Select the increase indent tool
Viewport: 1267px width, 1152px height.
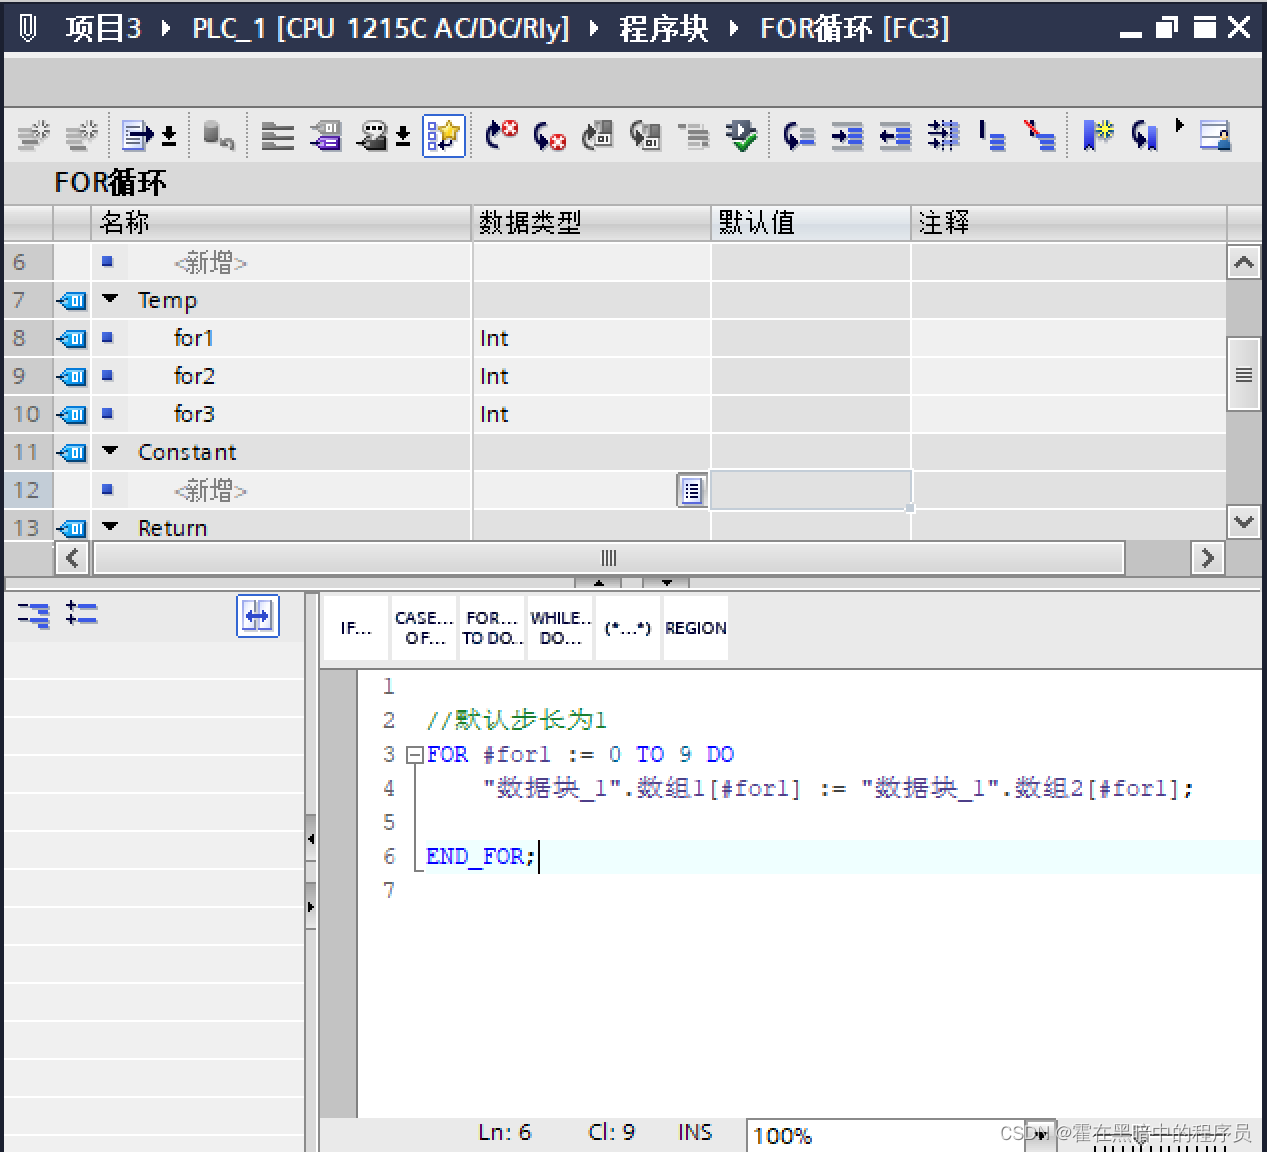point(847,137)
